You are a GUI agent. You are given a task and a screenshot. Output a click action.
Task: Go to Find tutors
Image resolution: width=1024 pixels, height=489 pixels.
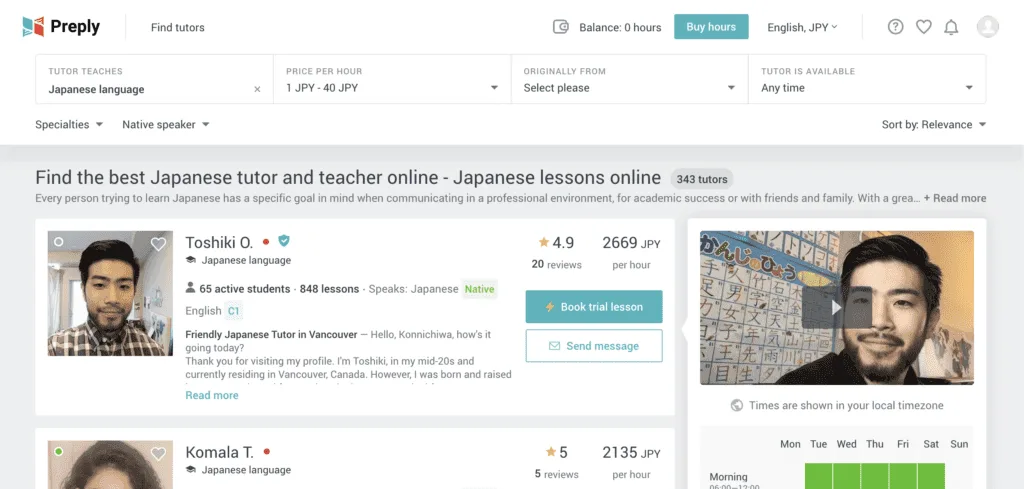coord(178,27)
